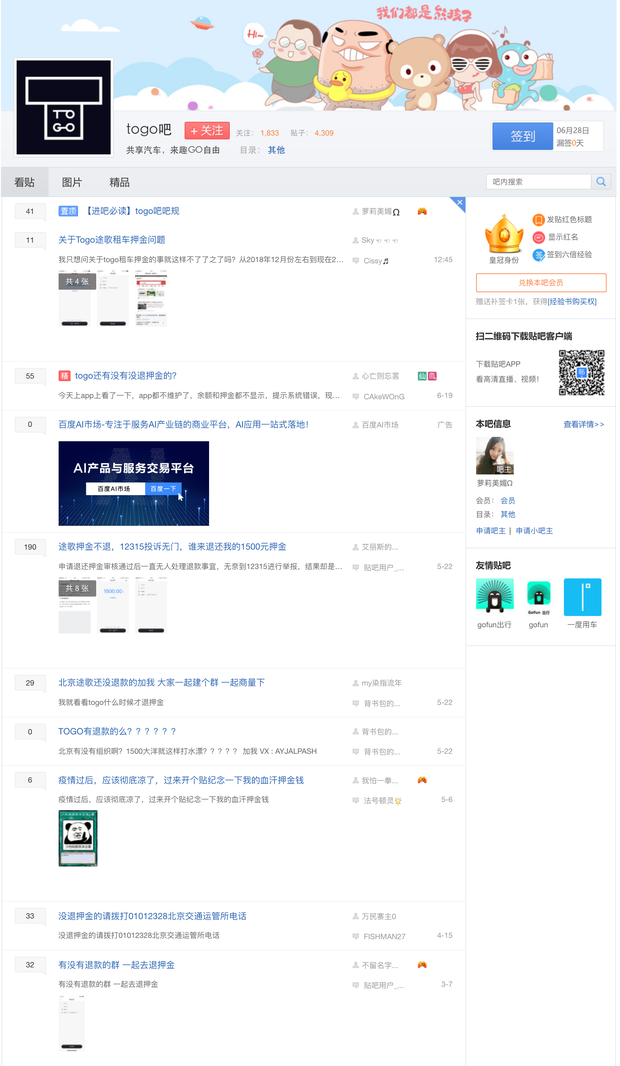Open the 1500.00 screenshot thumbnail

point(113,606)
